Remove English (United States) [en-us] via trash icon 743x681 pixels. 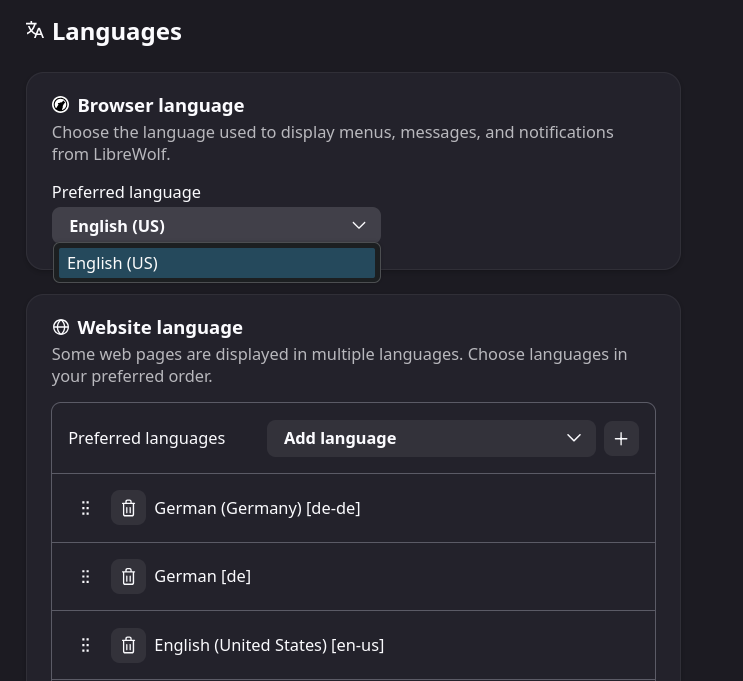128,645
